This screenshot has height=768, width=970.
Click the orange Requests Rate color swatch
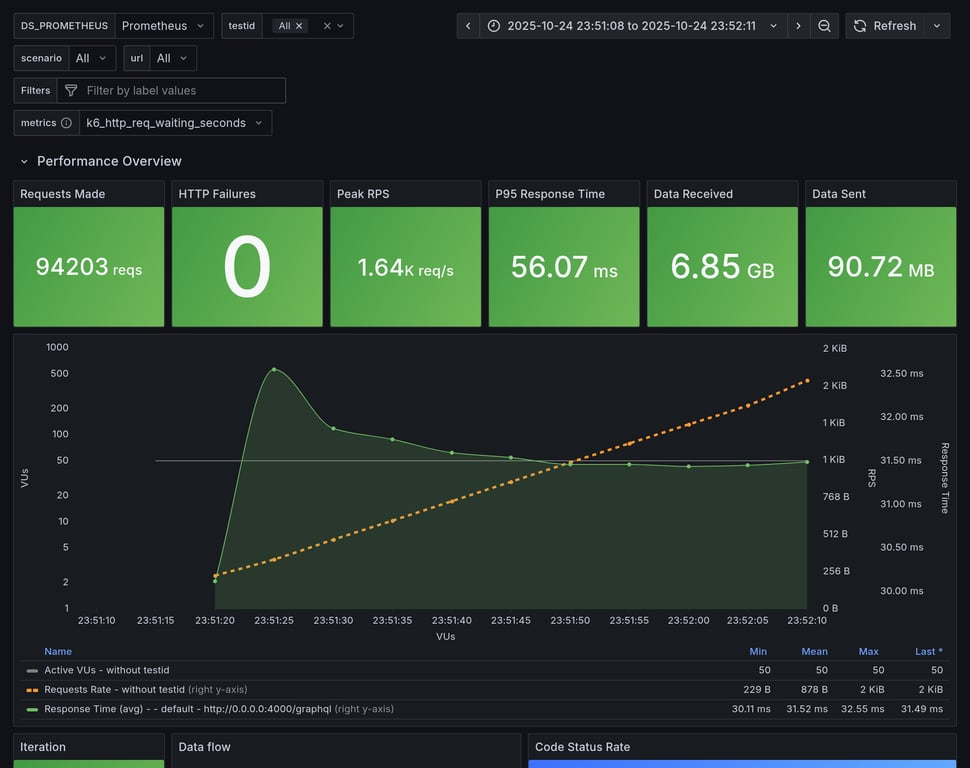tap(32, 689)
